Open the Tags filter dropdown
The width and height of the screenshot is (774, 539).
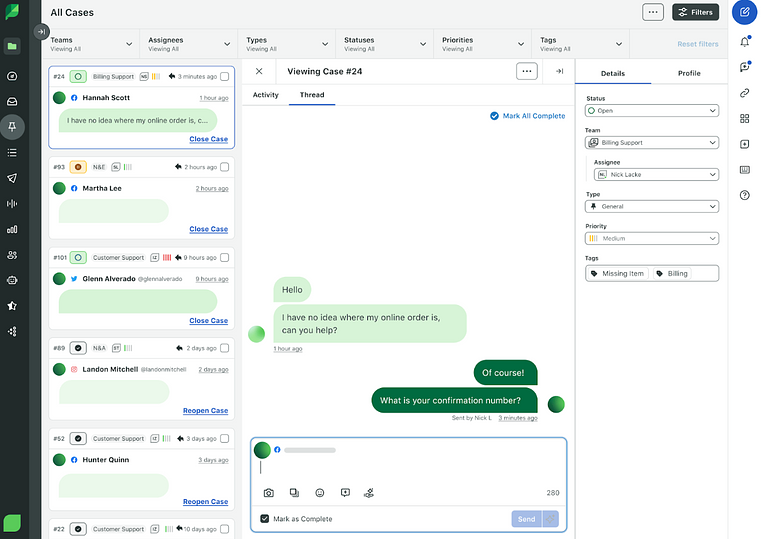click(581, 44)
